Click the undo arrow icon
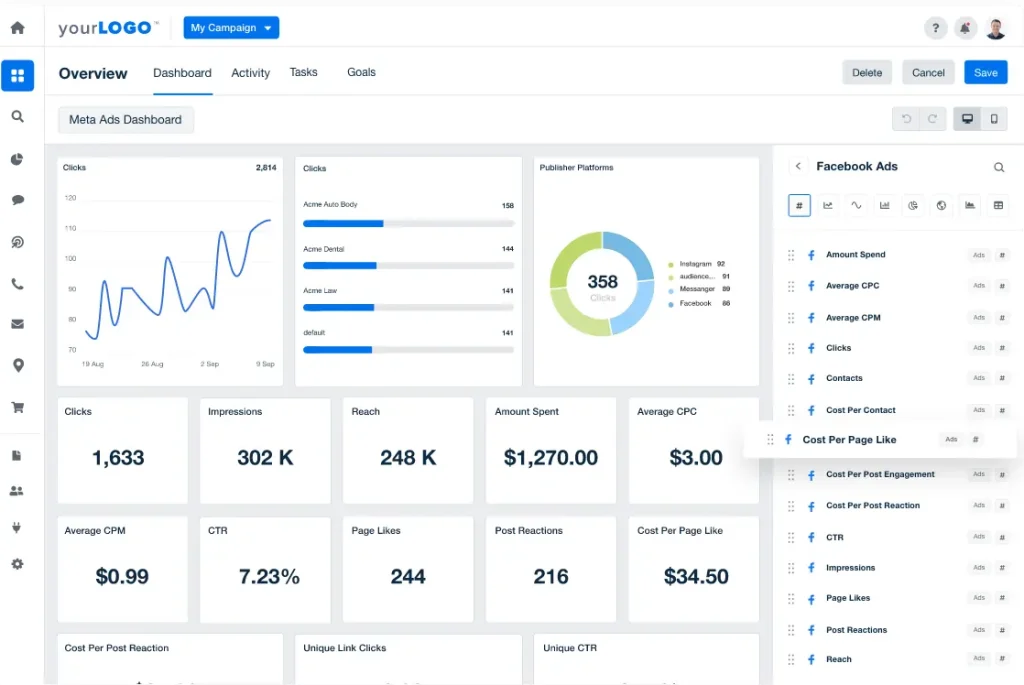The height and width of the screenshot is (685, 1024). click(x=906, y=119)
